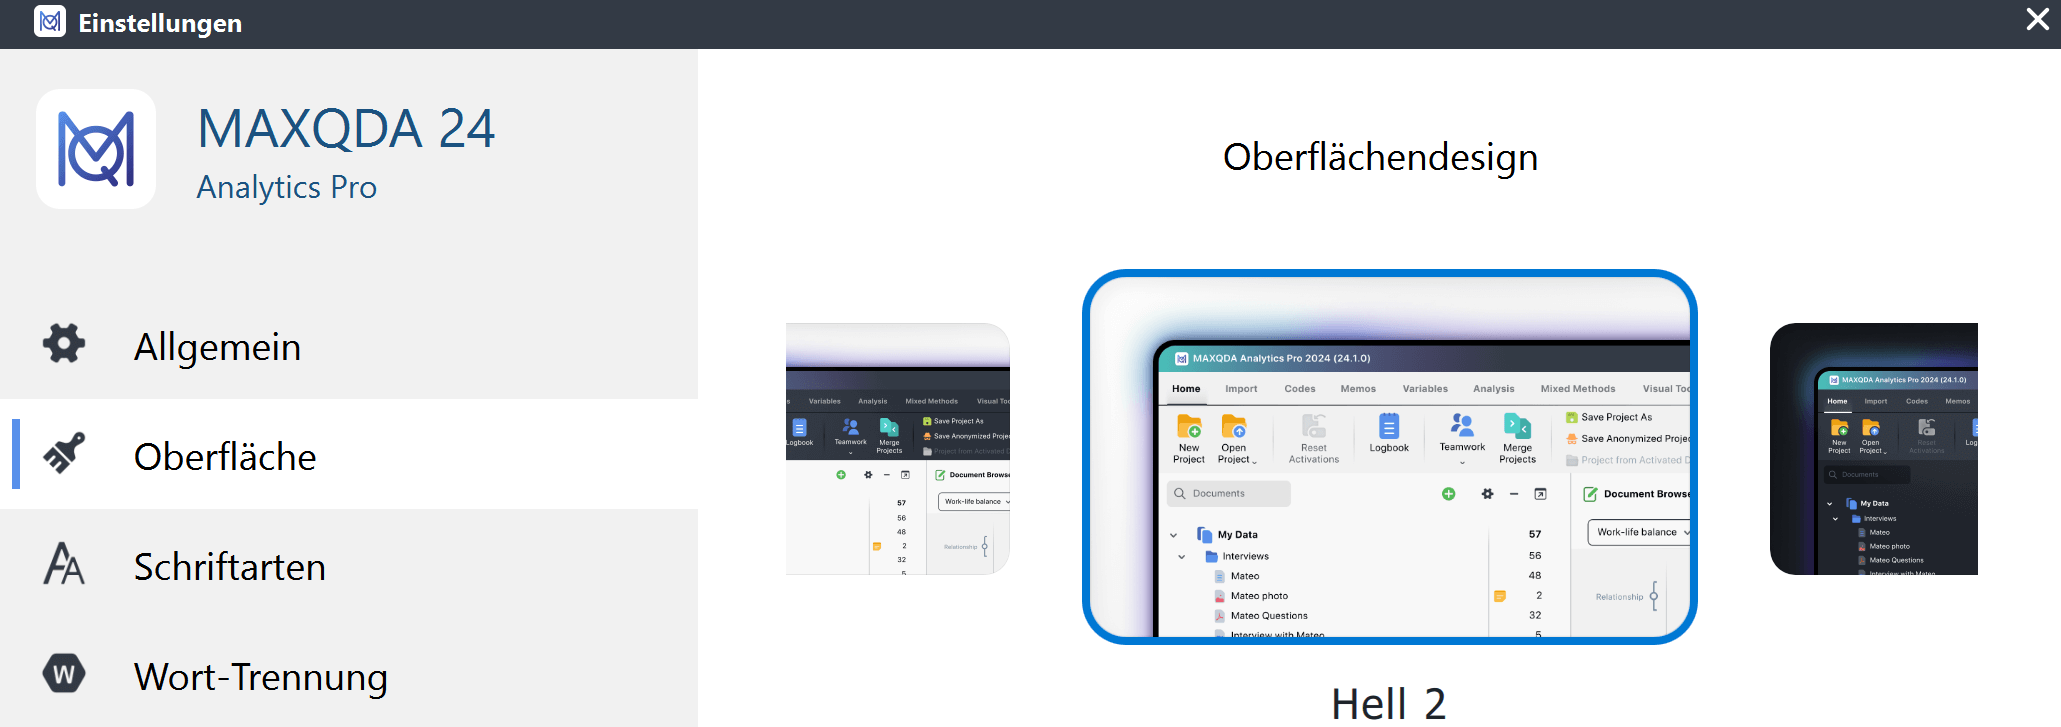This screenshot has height=727, width=2061.
Task: Click the Einstellungen window title
Action: [160, 22]
